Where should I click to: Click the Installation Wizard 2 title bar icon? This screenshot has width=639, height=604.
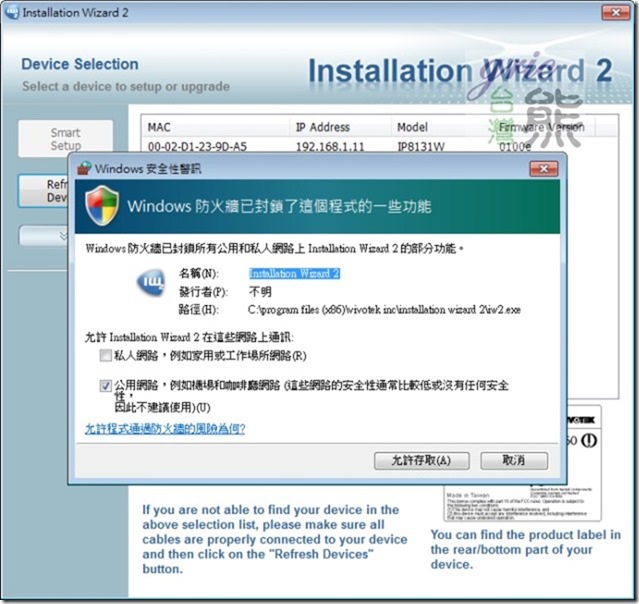coord(12,12)
